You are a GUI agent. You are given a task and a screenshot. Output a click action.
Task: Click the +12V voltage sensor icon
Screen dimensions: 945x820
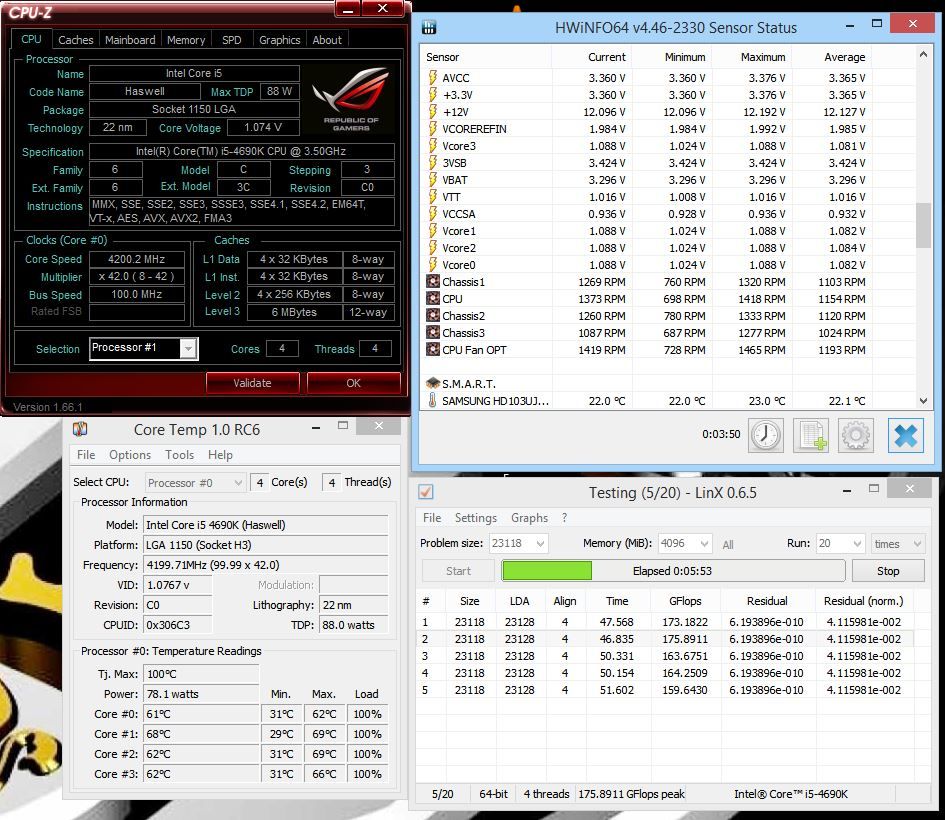point(433,111)
